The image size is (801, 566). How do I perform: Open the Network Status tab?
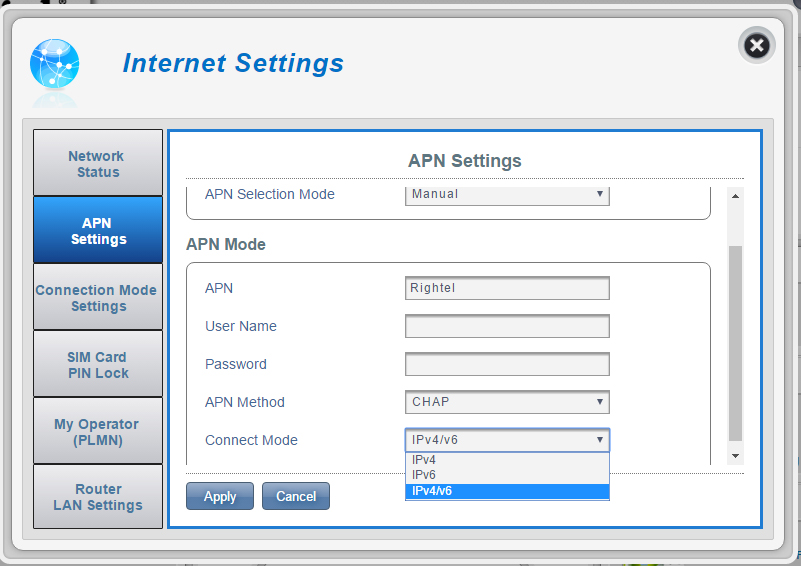coord(97,164)
